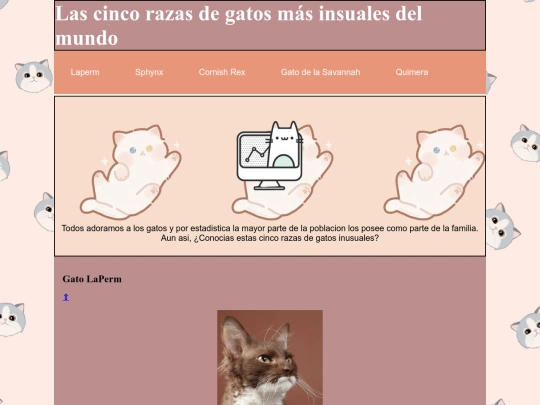Click the computer cat statistics icon

(270, 155)
